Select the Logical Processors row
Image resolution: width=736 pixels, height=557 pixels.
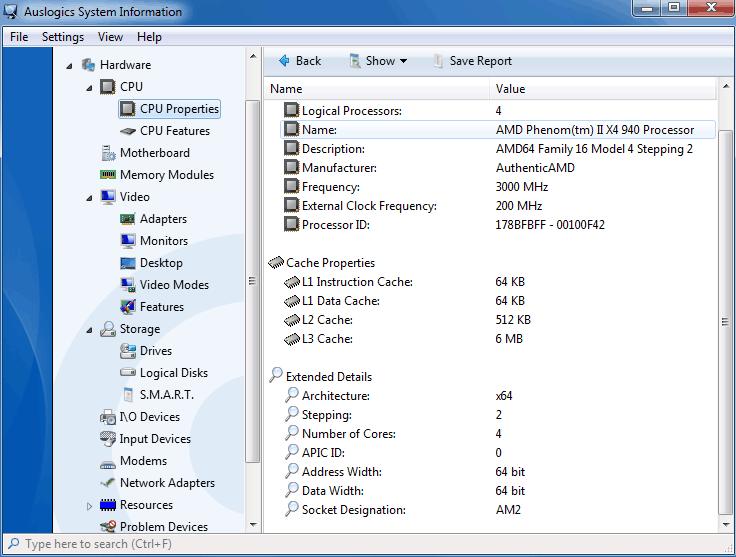498,111
